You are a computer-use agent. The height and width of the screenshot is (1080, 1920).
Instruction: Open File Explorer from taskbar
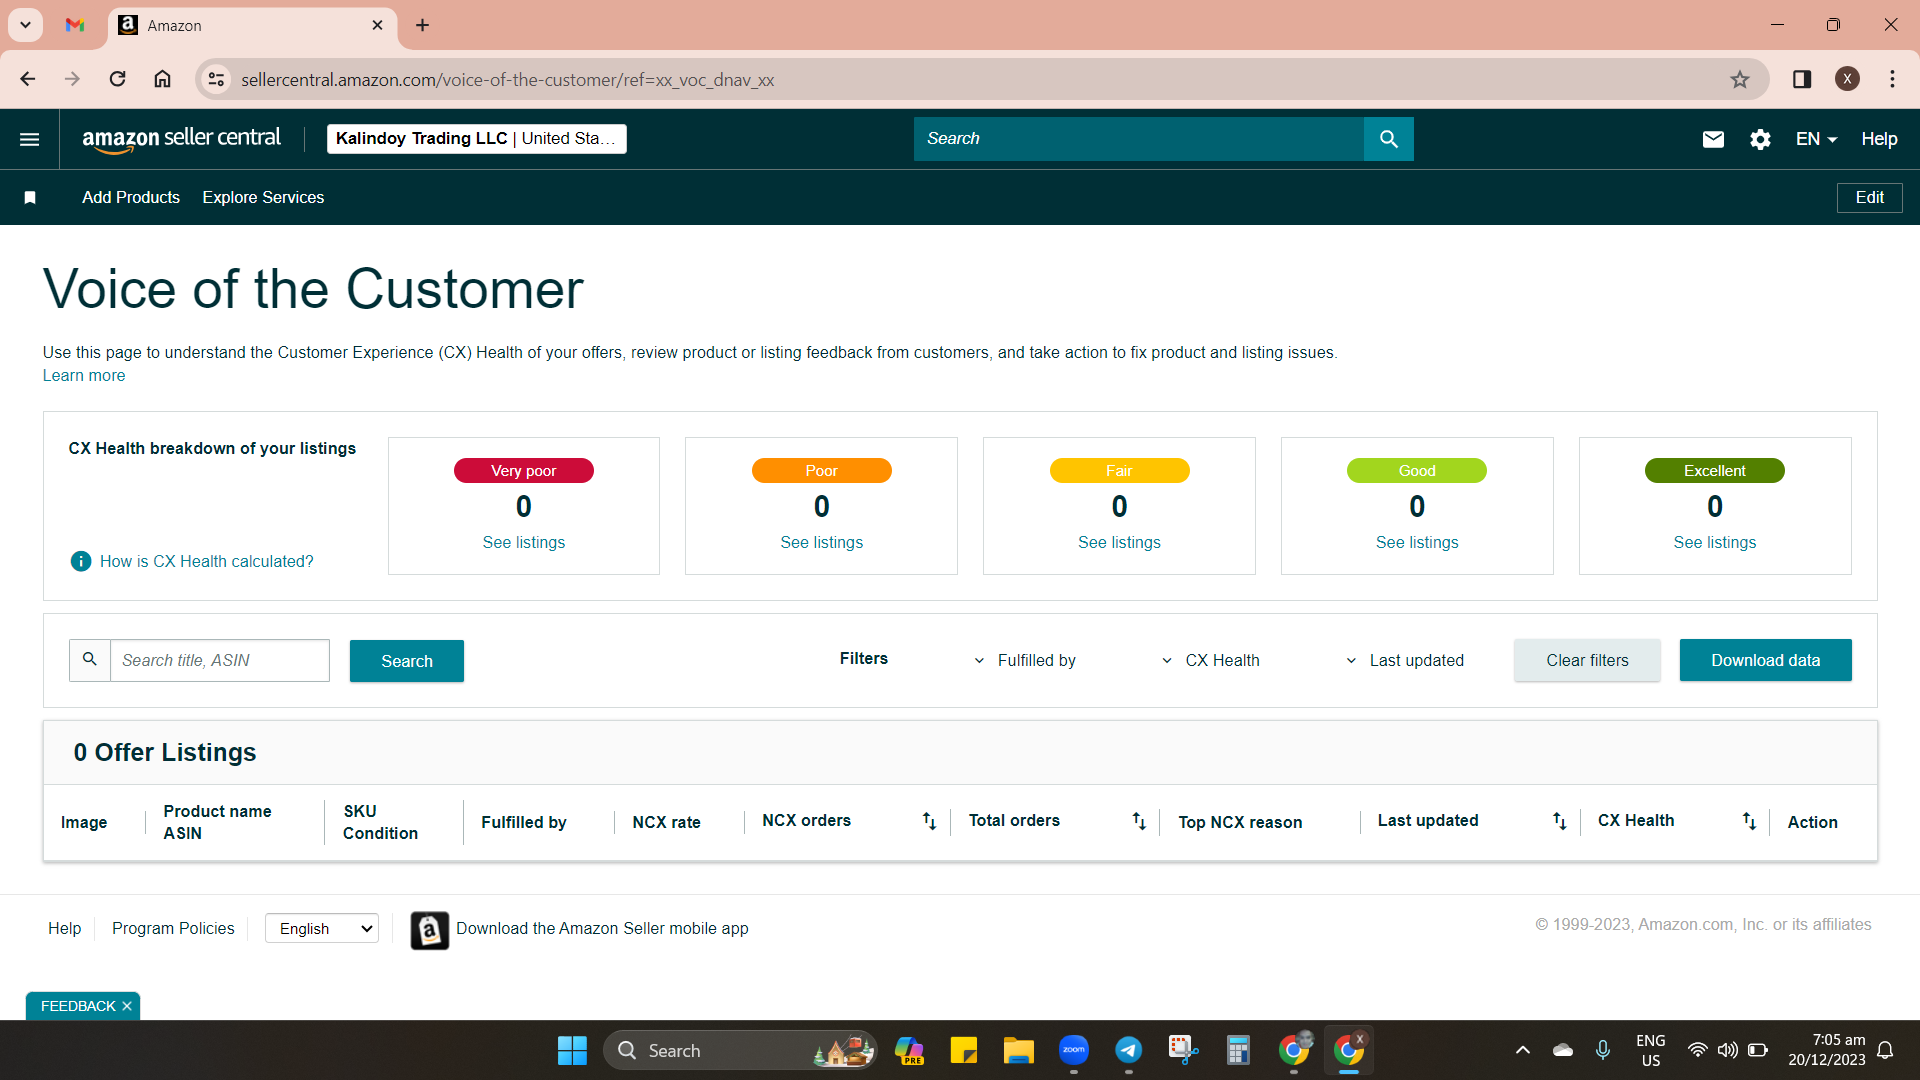coord(1018,1050)
